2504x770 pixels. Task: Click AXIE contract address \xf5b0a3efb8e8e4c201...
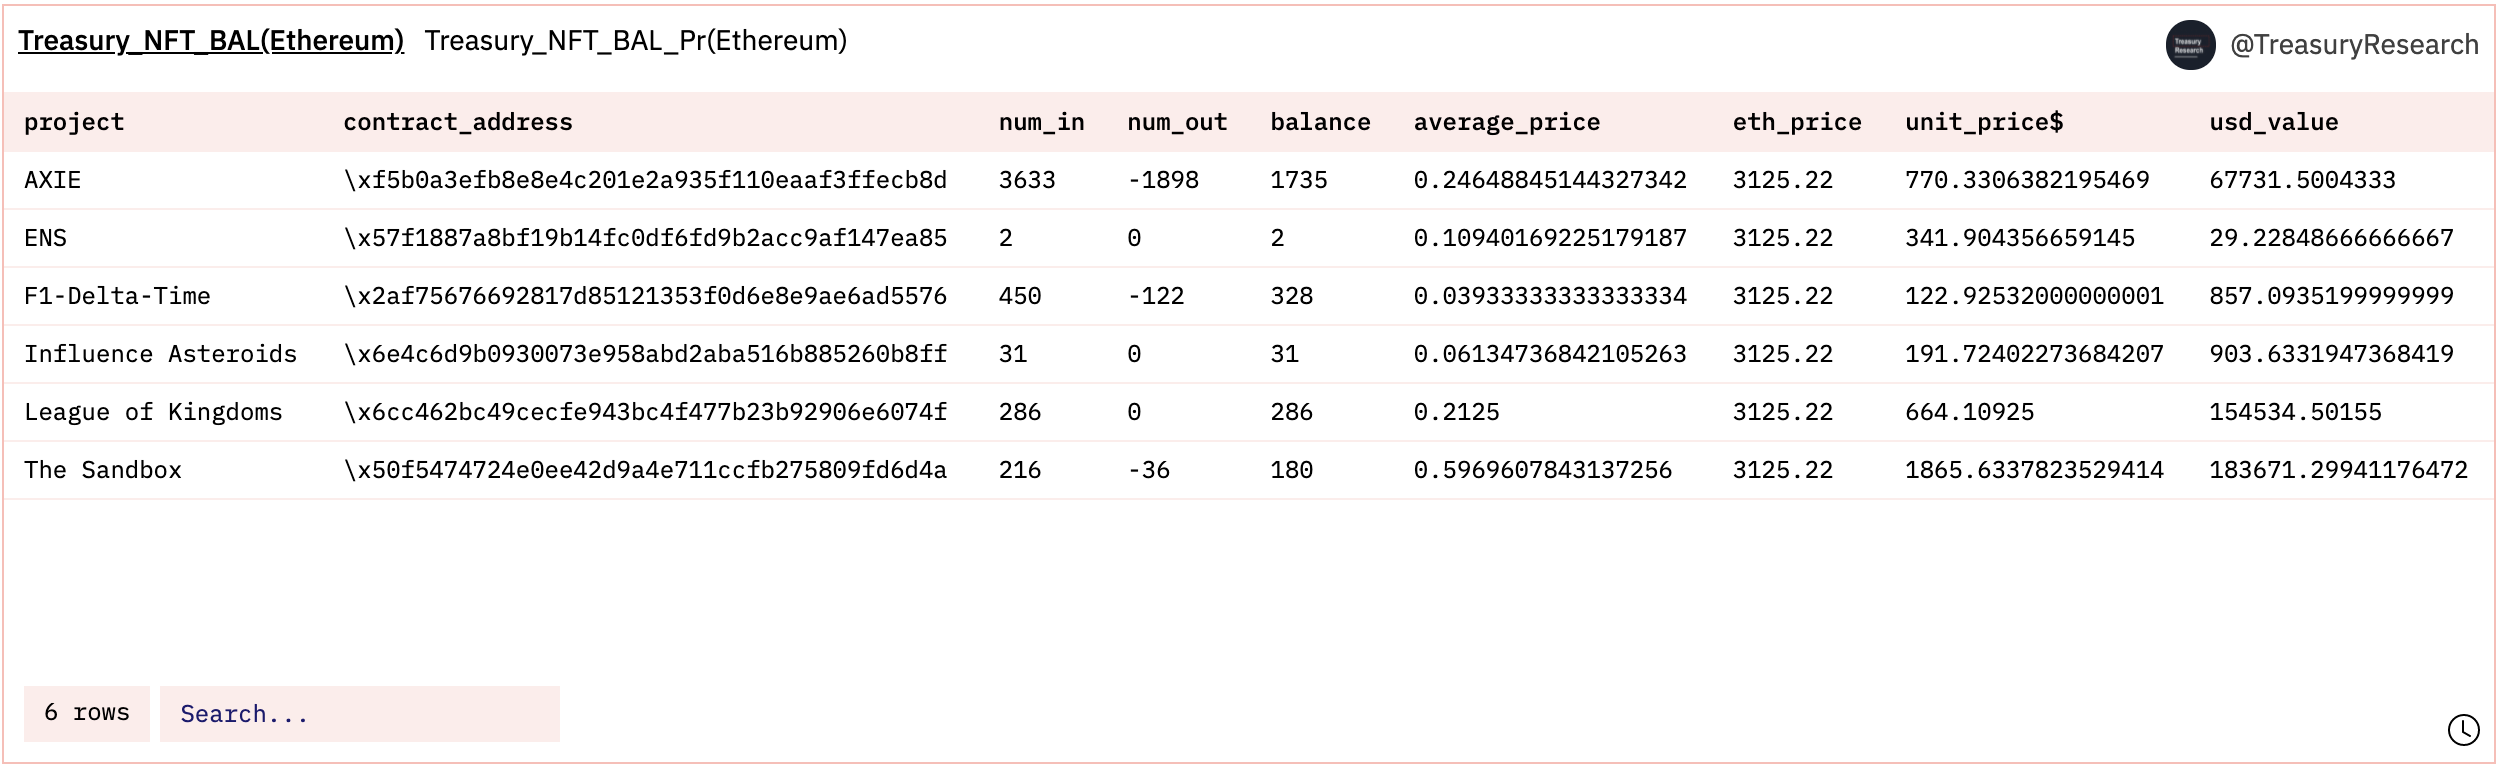point(645,180)
